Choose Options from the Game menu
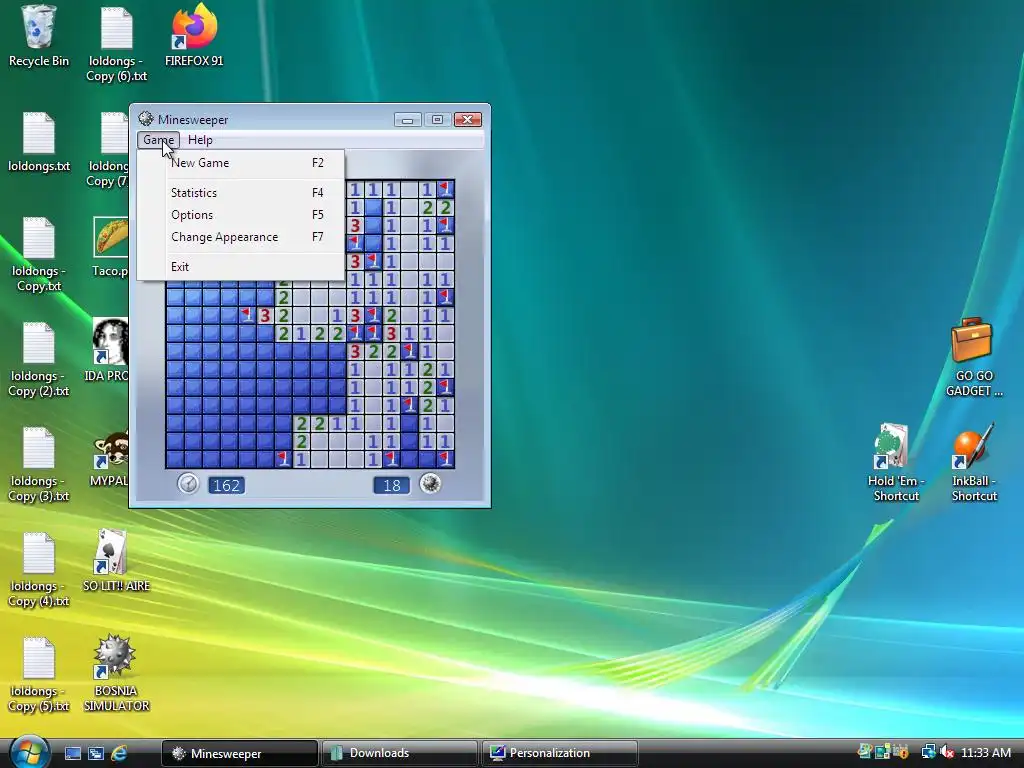 240,215
